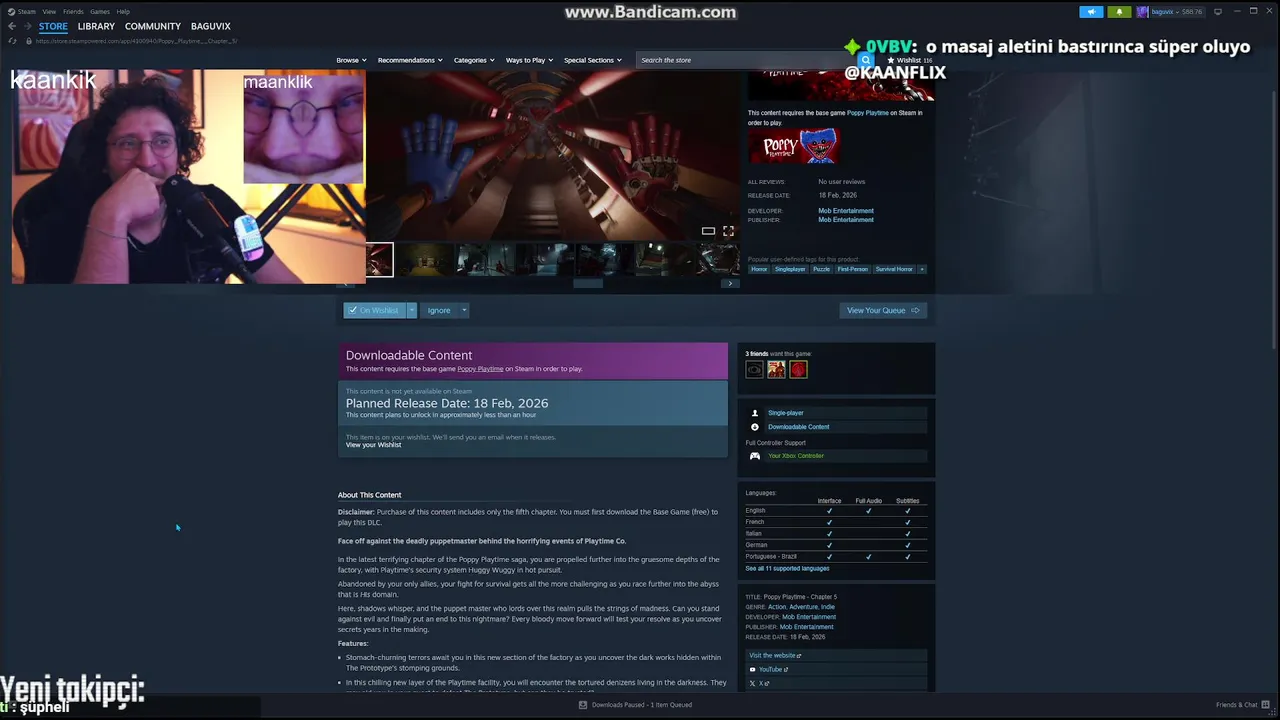Click the Steam logo menu
Image resolution: width=1280 pixels, height=720 pixels.
pos(22,11)
